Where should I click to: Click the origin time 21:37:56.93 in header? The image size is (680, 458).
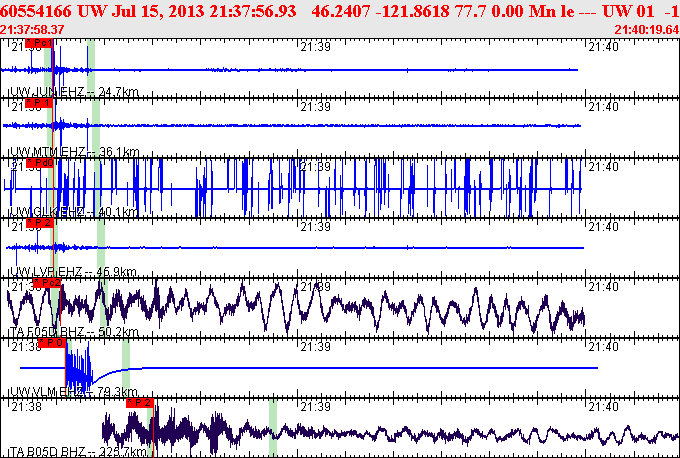coord(253,11)
